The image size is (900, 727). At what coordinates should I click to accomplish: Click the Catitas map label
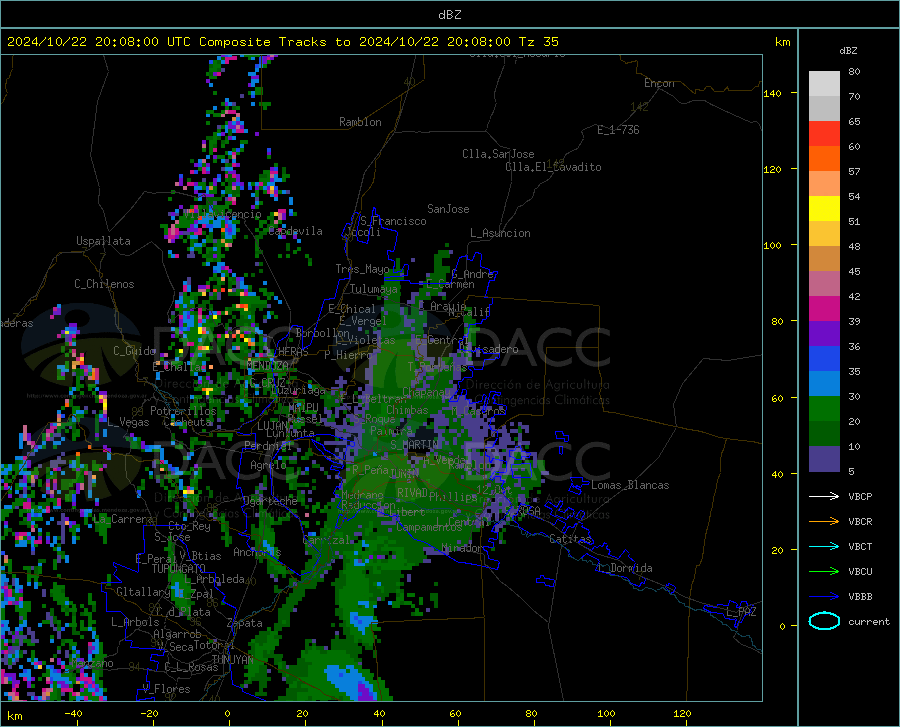point(571,539)
